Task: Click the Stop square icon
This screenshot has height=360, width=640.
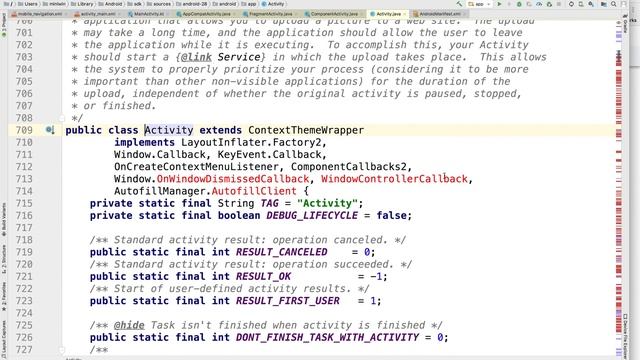Action: click(x=559, y=4)
